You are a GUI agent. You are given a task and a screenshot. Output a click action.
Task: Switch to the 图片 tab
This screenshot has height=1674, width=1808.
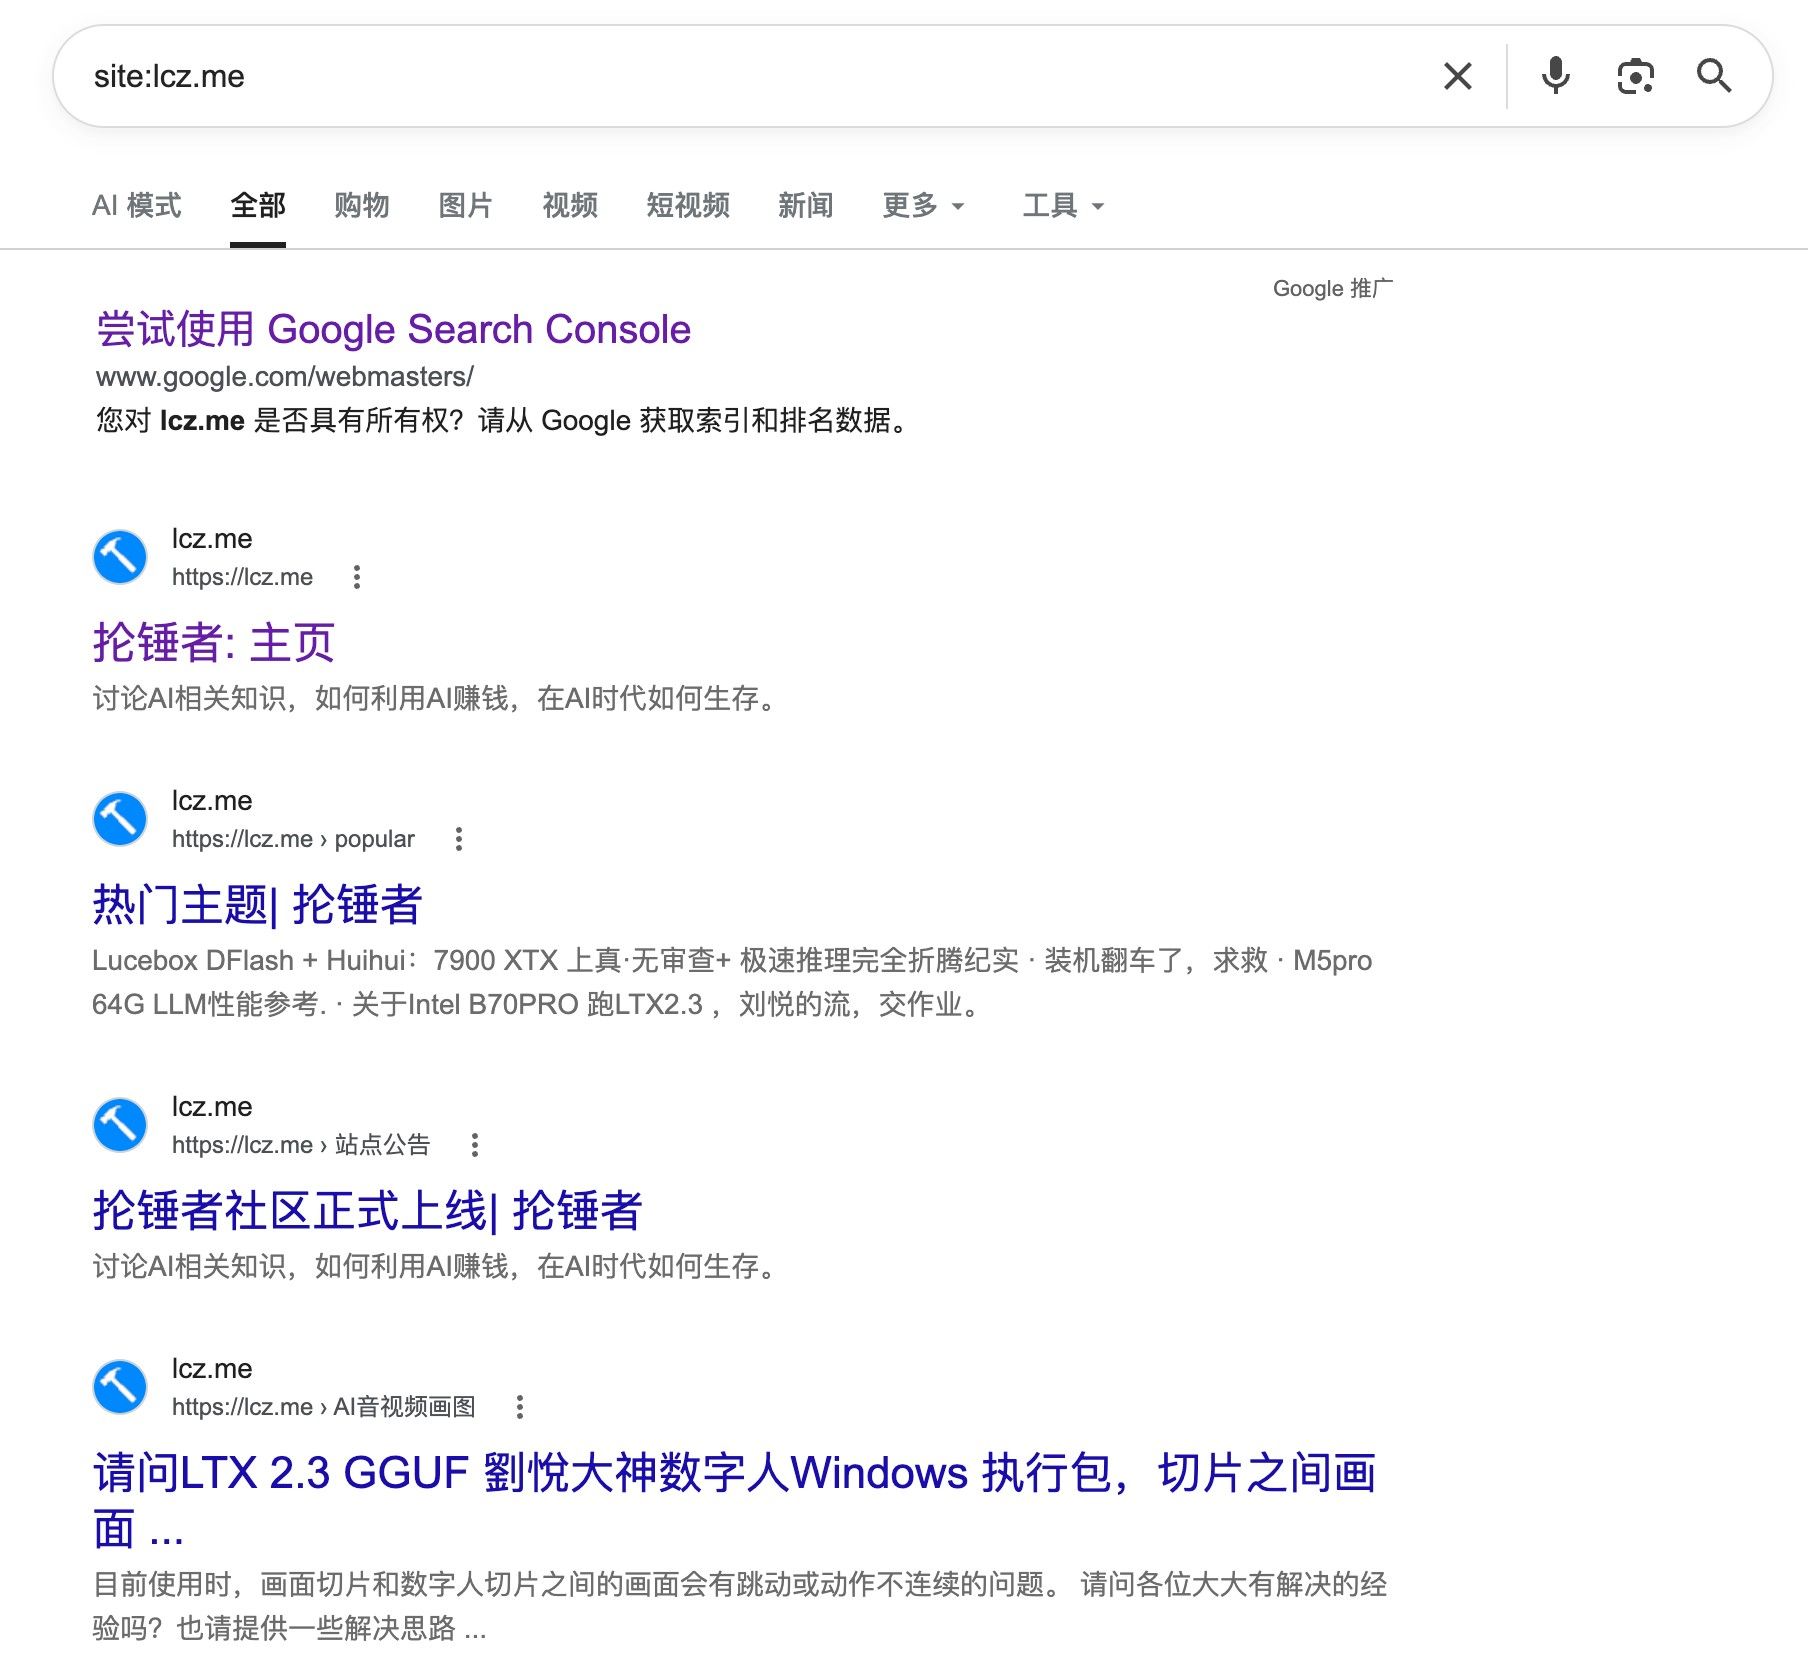click(x=466, y=206)
